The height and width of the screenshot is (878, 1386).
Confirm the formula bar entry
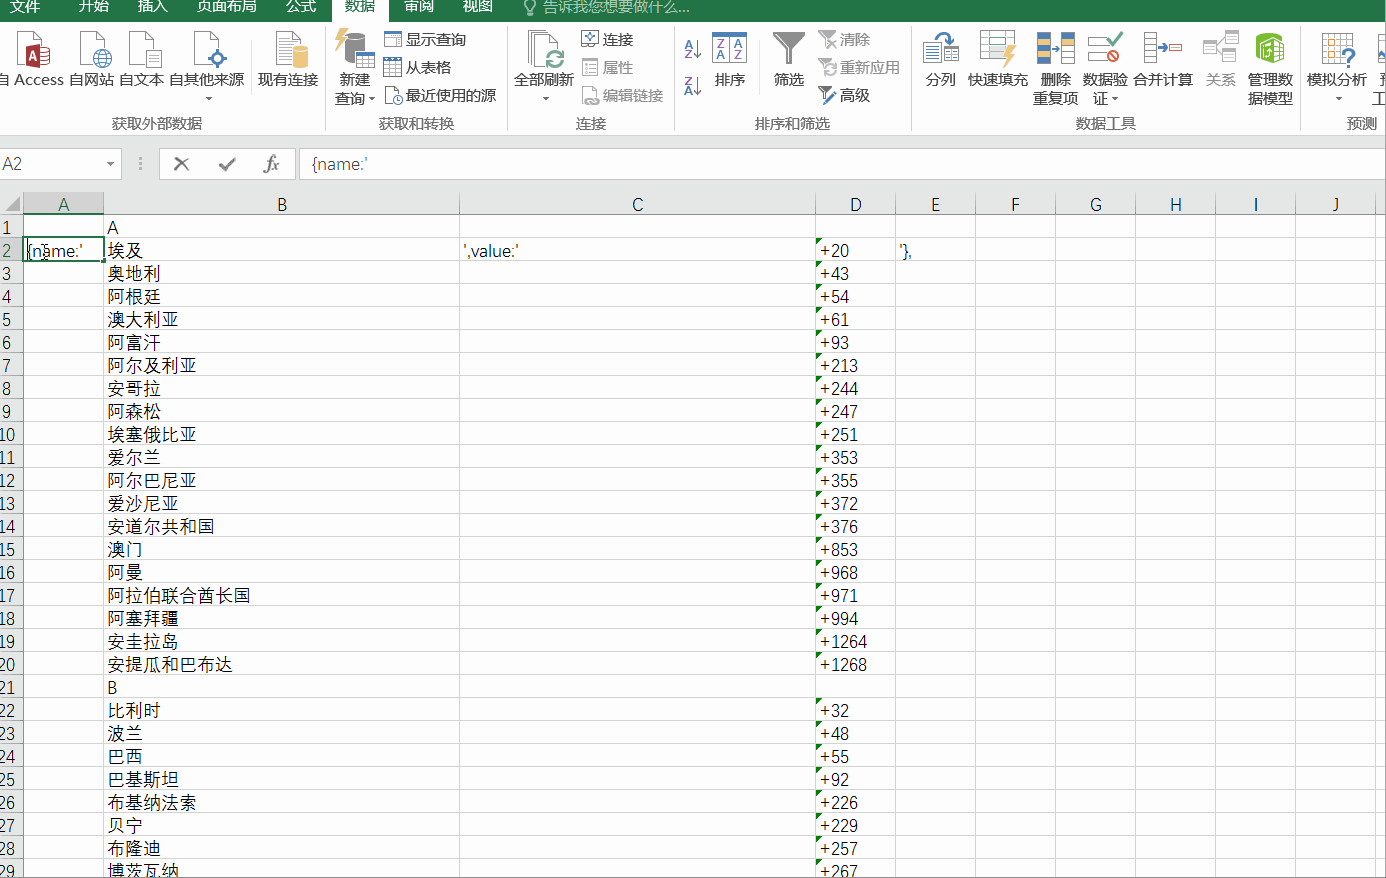coord(227,164)
